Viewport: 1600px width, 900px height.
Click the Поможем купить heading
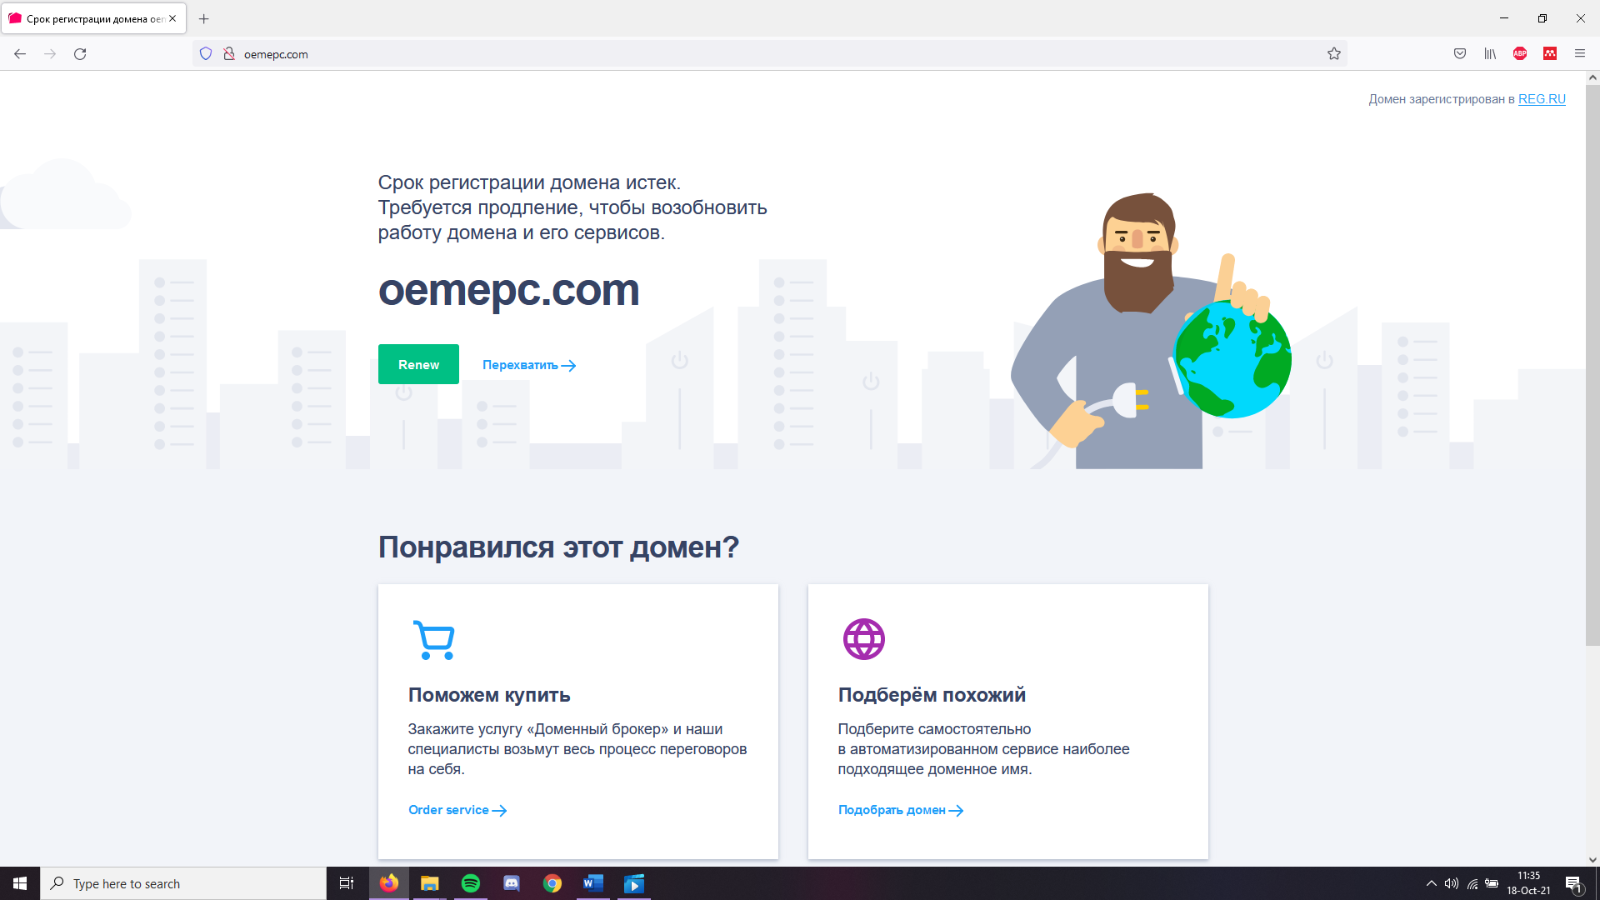pyautogui.click(x=489, y=695)
